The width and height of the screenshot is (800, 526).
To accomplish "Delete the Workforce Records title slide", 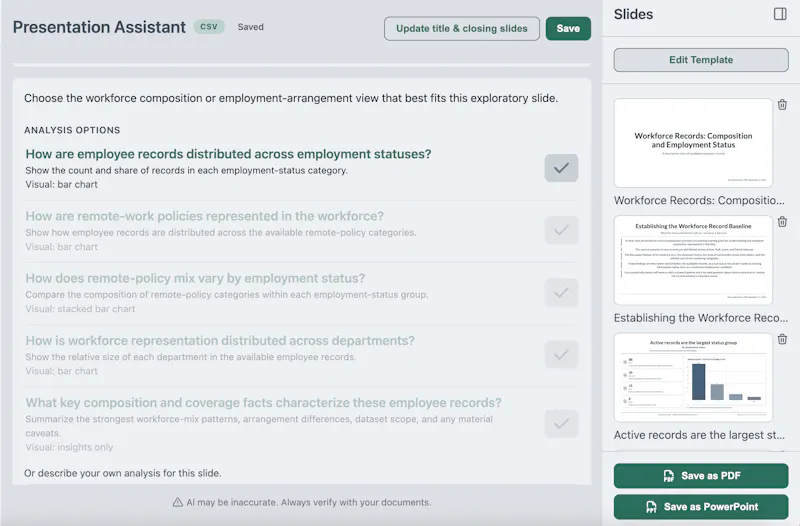I will point(782,105).
